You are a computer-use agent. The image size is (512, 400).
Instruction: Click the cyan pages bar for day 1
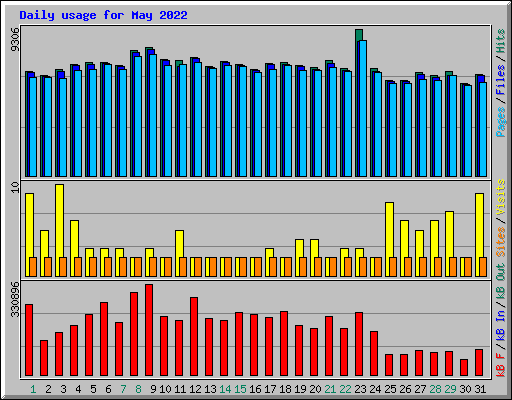pyautogui.click(x=33, y=127)
